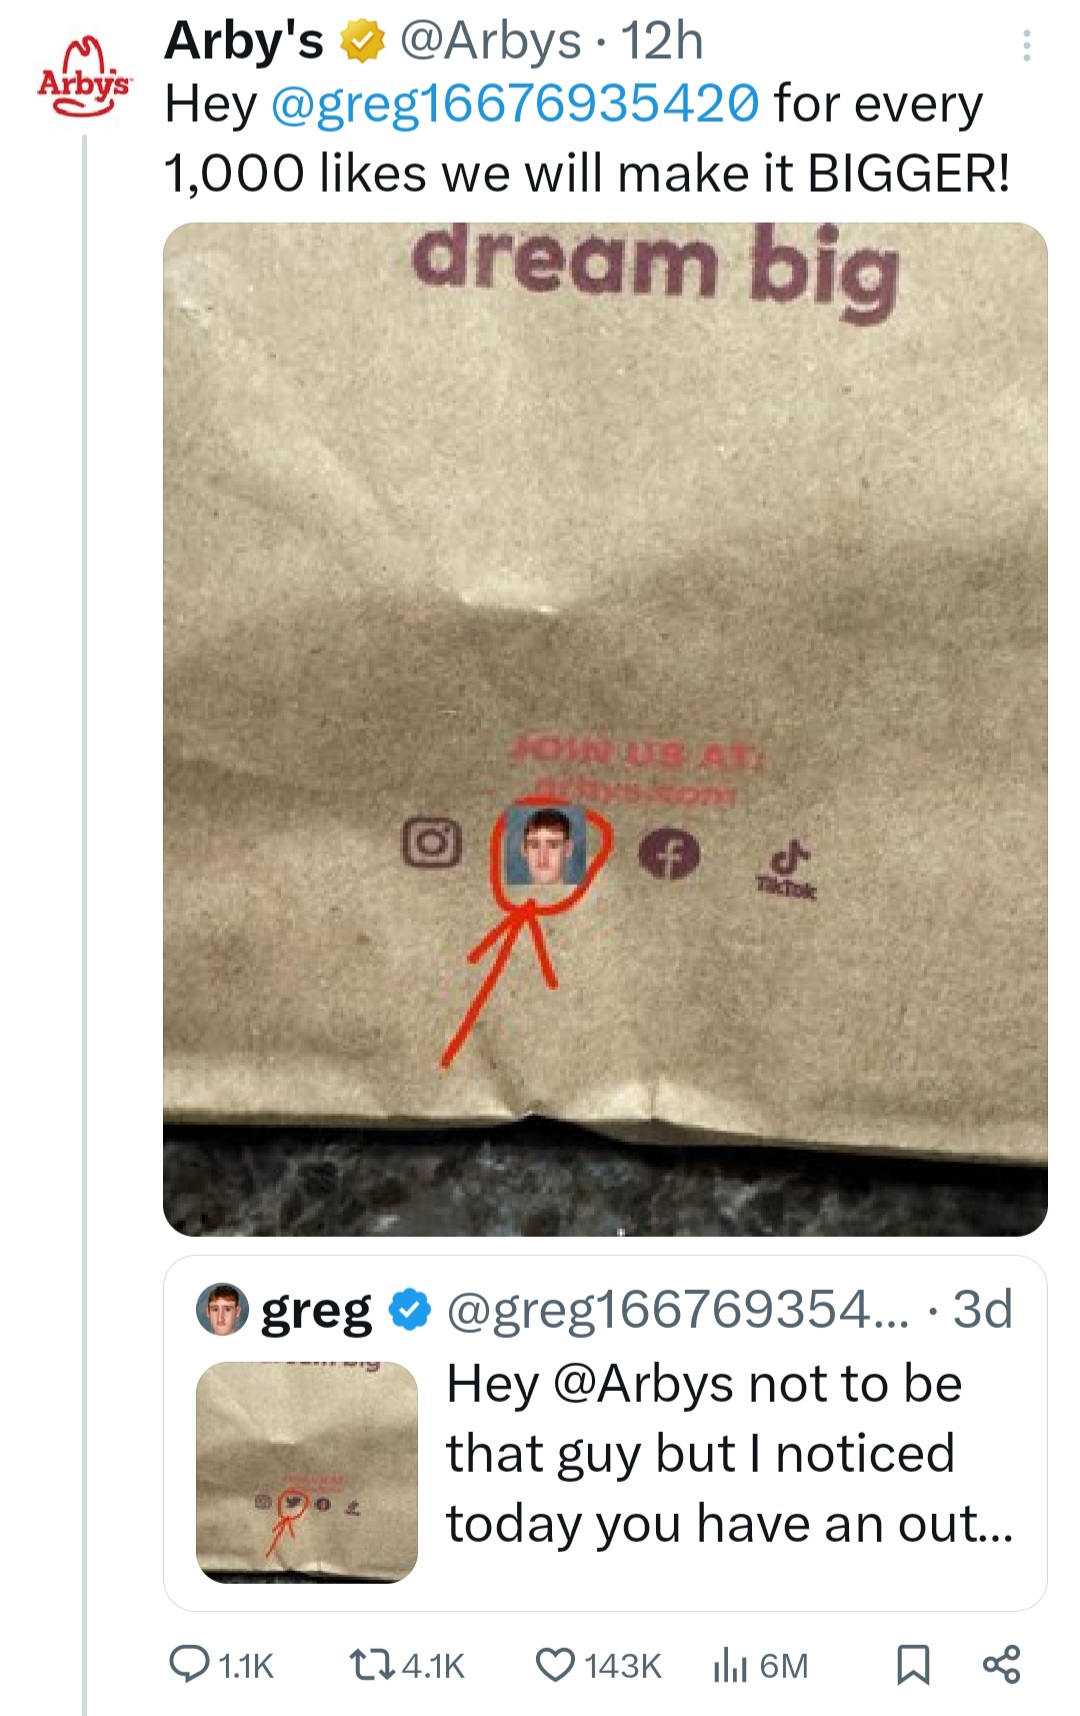
Task: Open greg's quoted tweet text
Action: tap(729, 1453)
